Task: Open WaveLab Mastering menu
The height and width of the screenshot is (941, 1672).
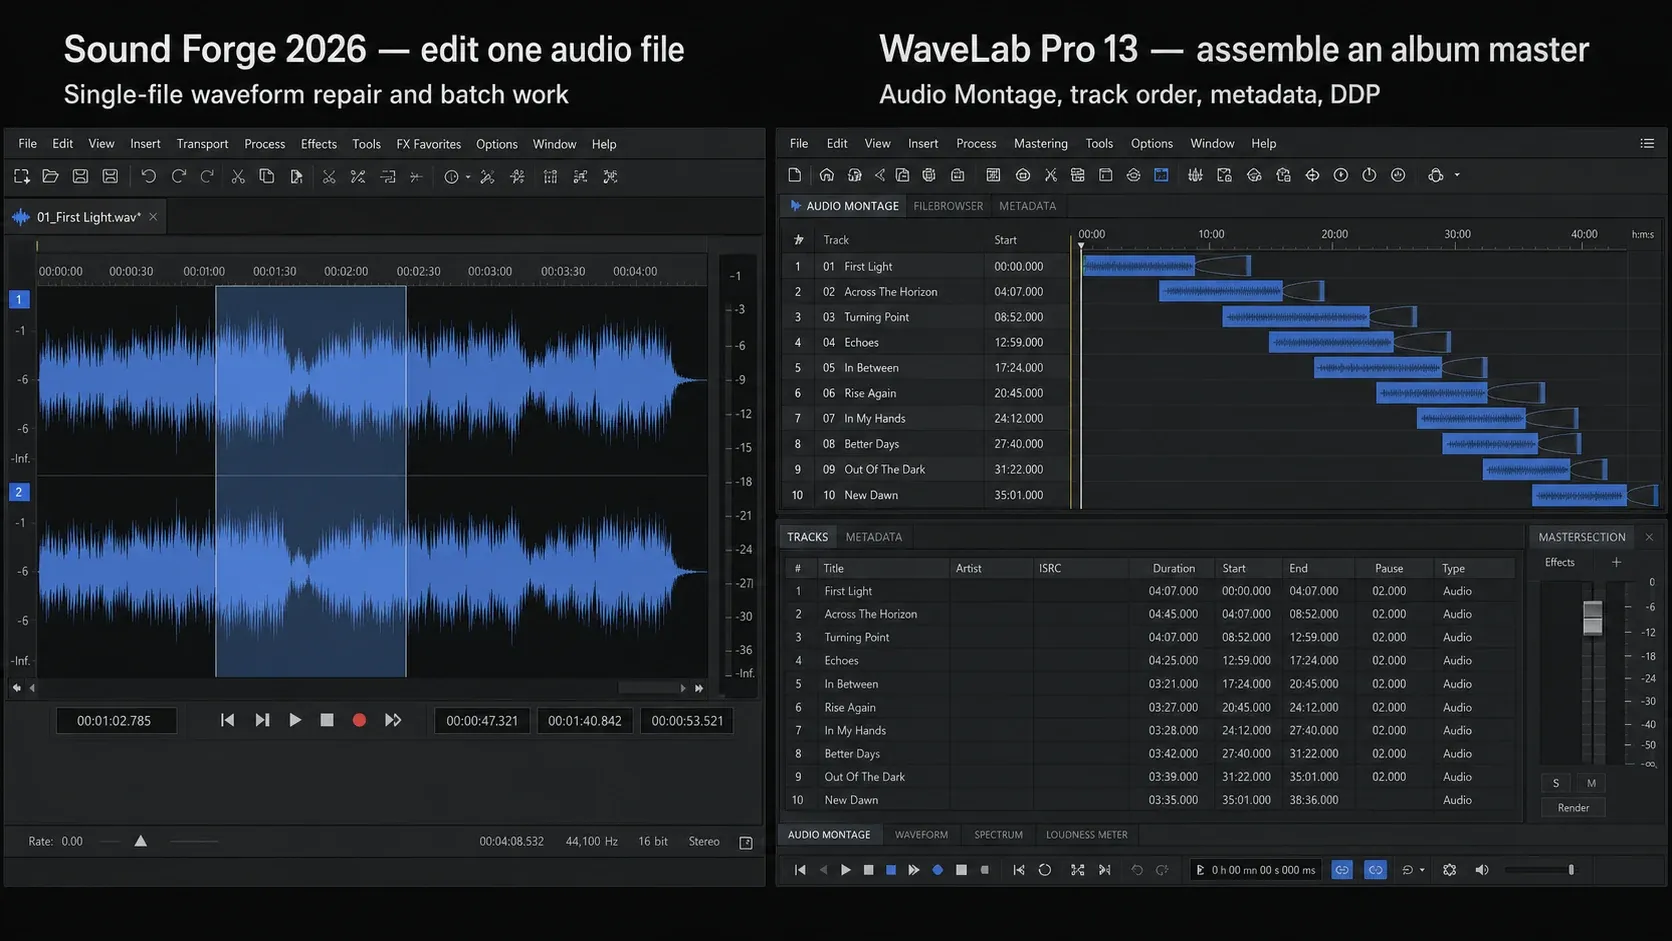Action: point(1040,143)
